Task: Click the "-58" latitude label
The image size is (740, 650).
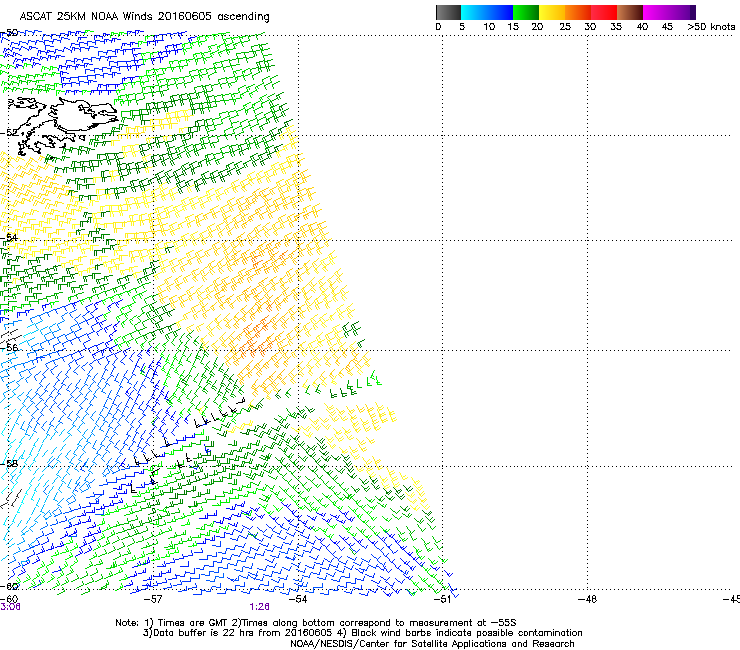Action: point(9,463)
